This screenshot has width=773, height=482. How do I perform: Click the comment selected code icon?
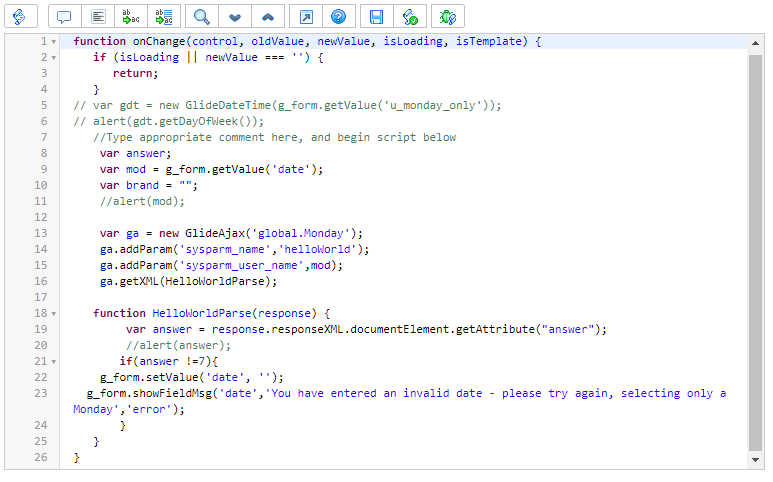(x=65, y=17)
